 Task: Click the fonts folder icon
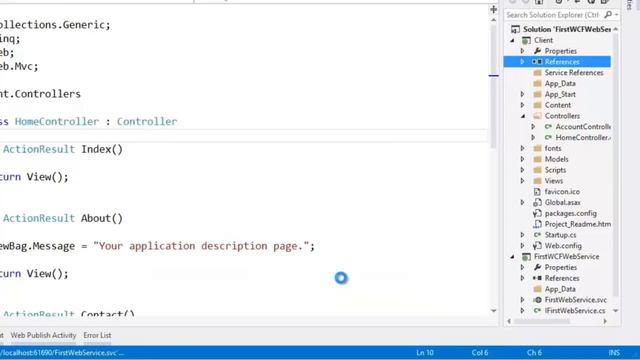tap(537, 148)
